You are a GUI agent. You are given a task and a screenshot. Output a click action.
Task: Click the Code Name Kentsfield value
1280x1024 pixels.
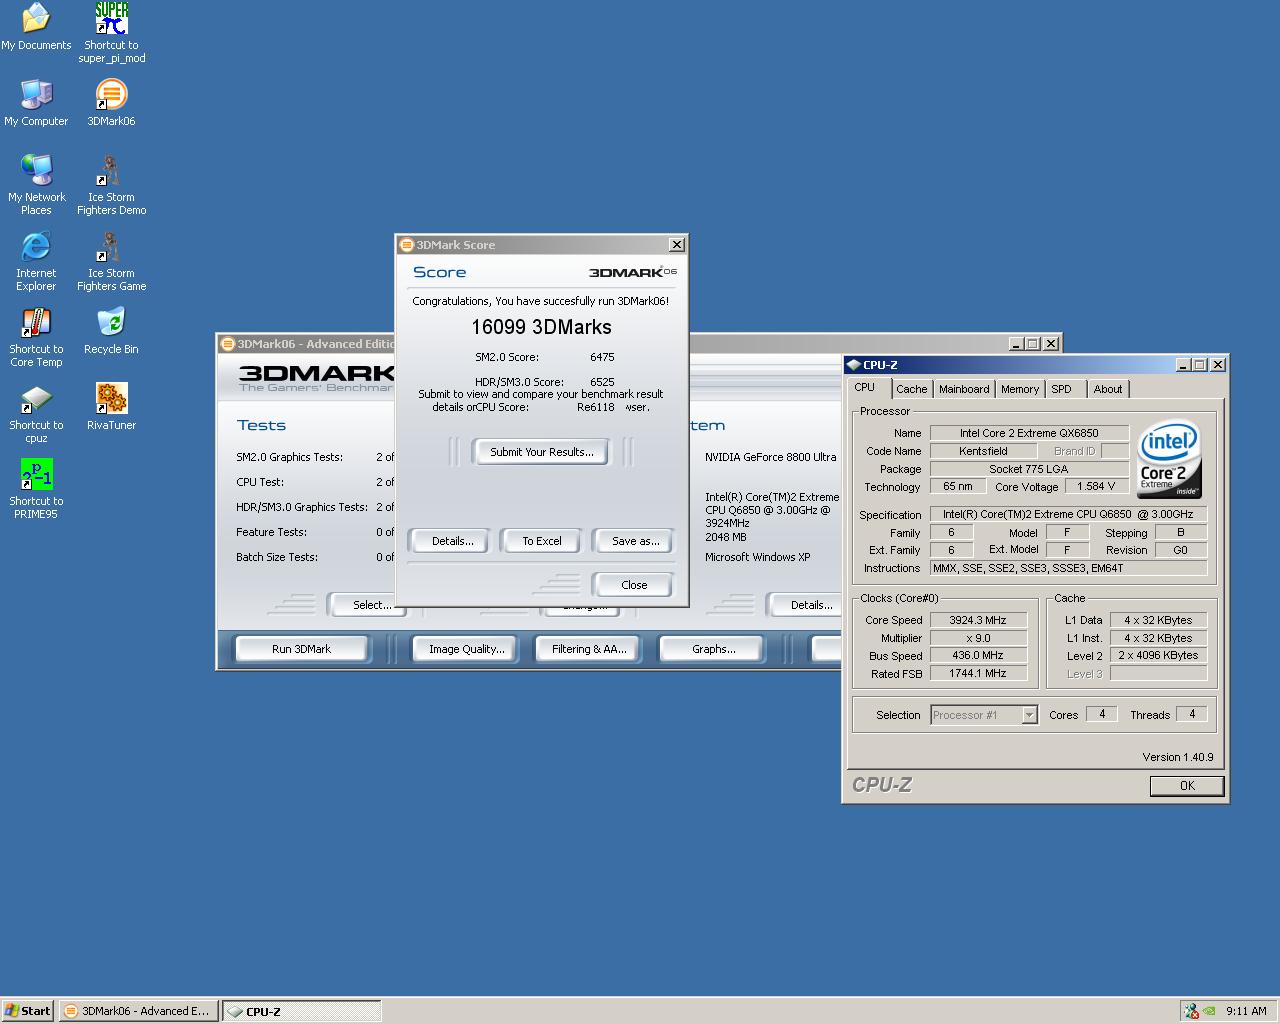[x=983, y=451]
